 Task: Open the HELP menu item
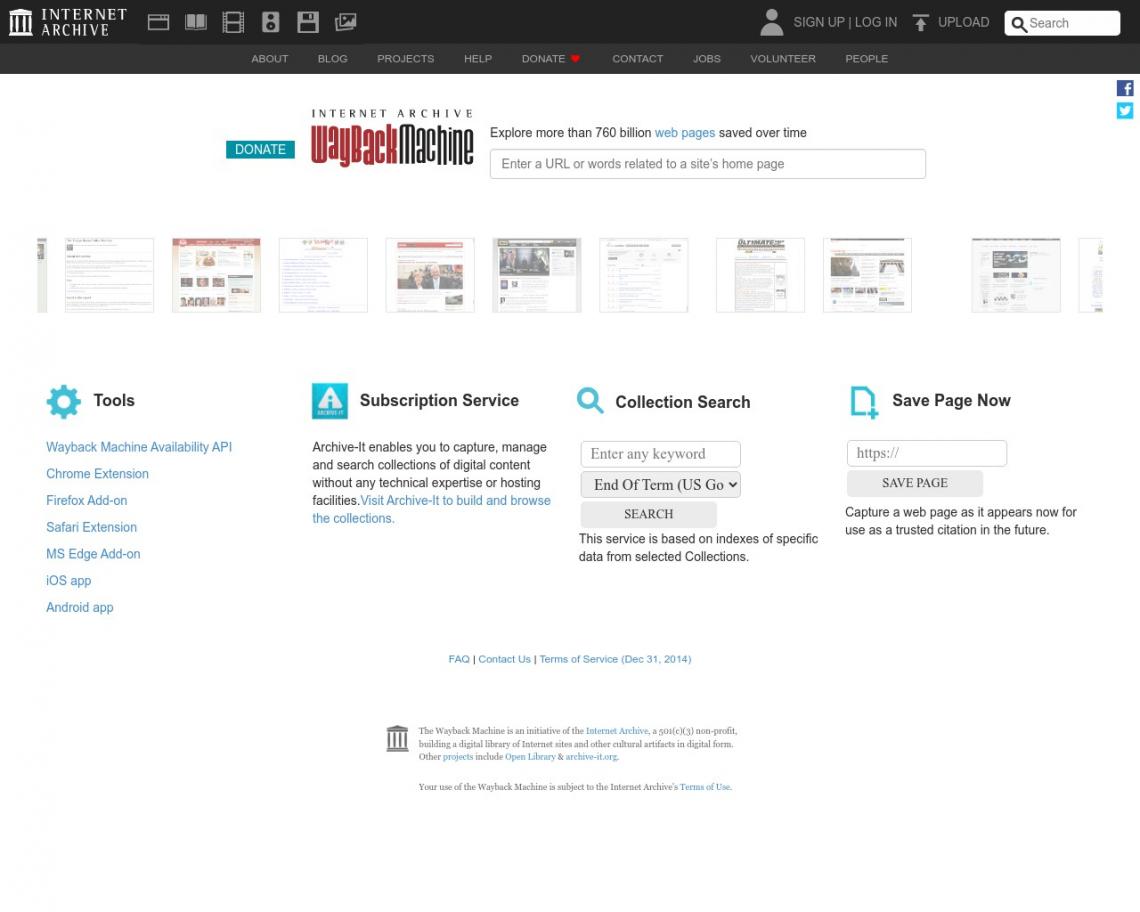tap(478, 59)
